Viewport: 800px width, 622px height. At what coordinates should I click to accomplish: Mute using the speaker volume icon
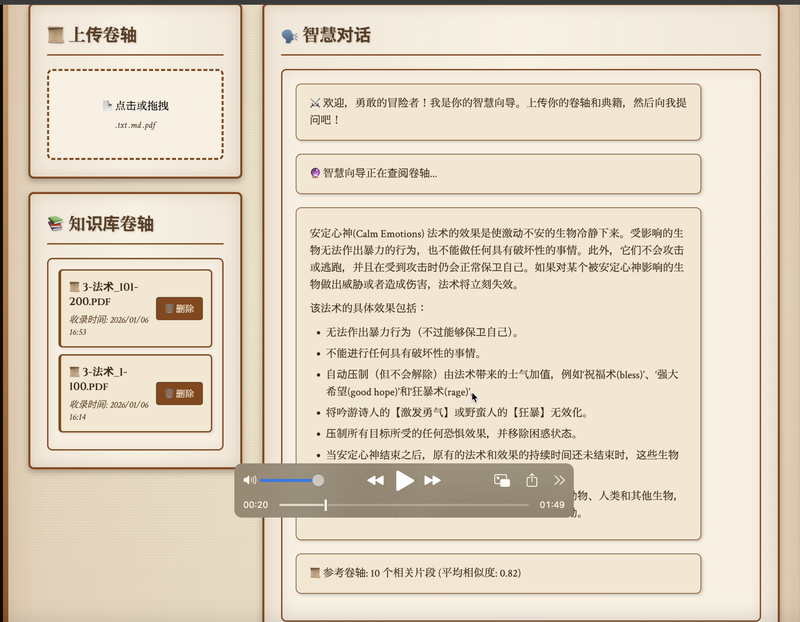click(250, 481)
